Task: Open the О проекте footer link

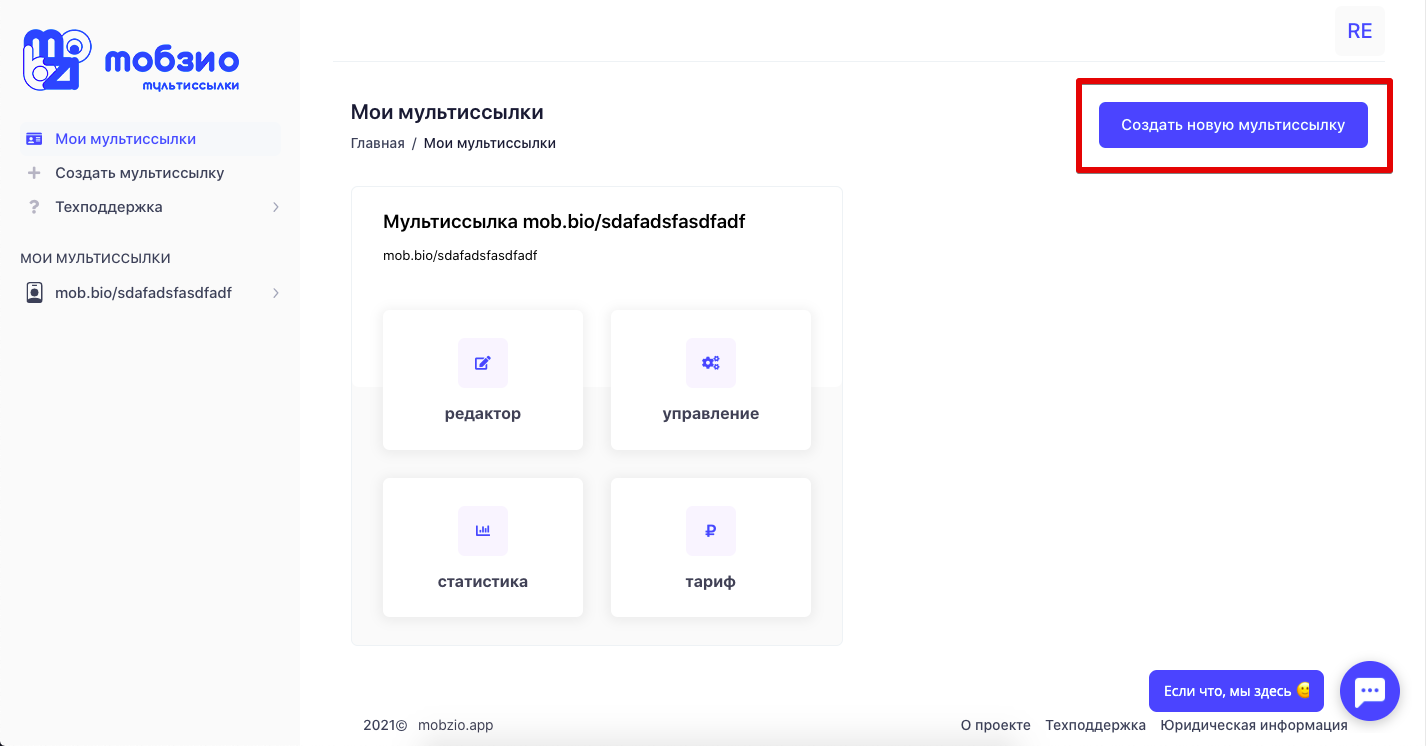Action: click(996, 725)
